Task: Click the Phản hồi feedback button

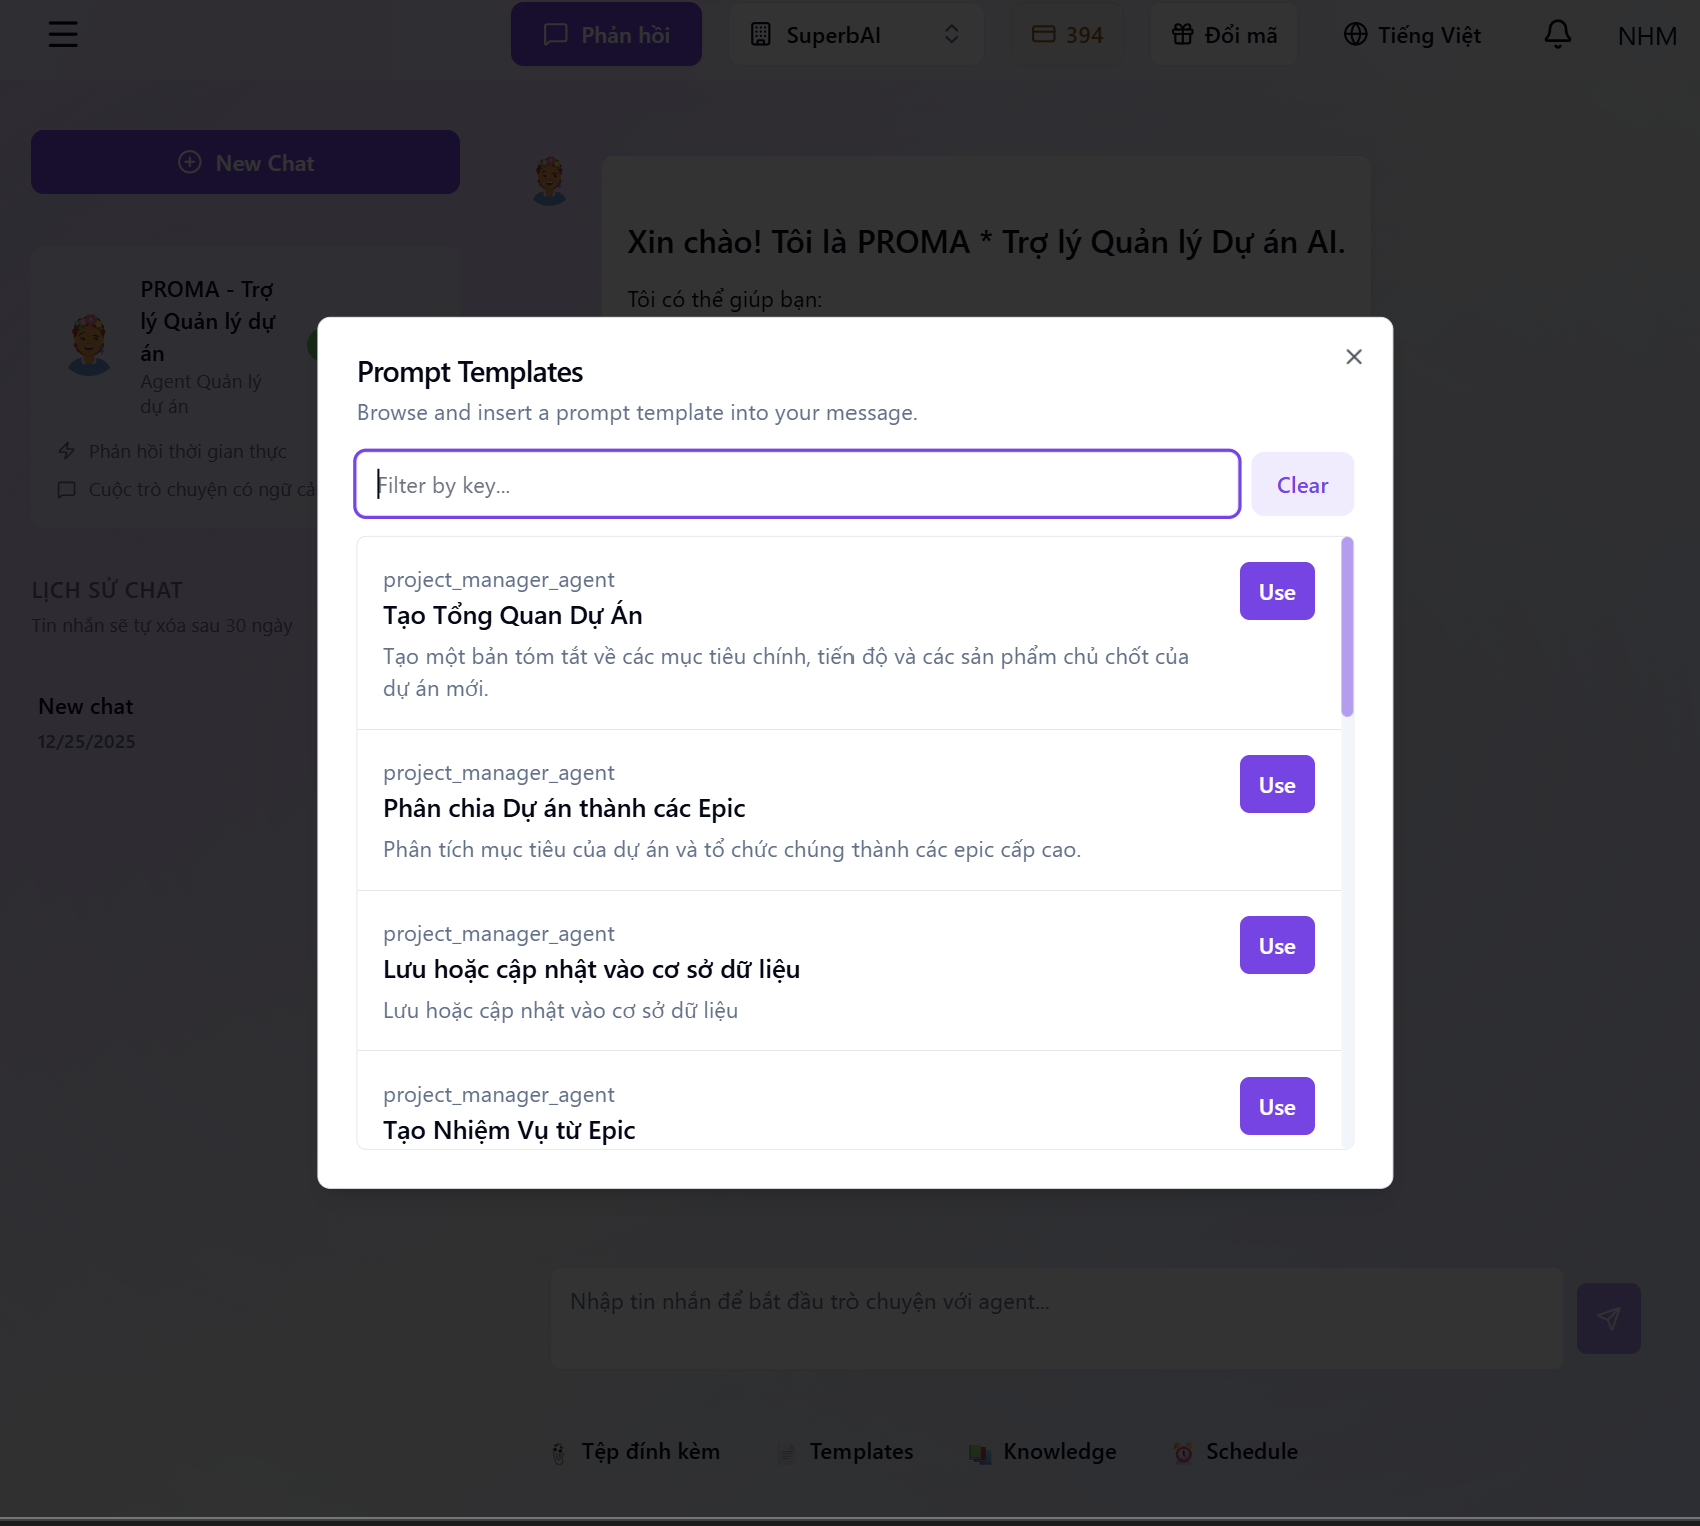Action: [x=606, y=35]
